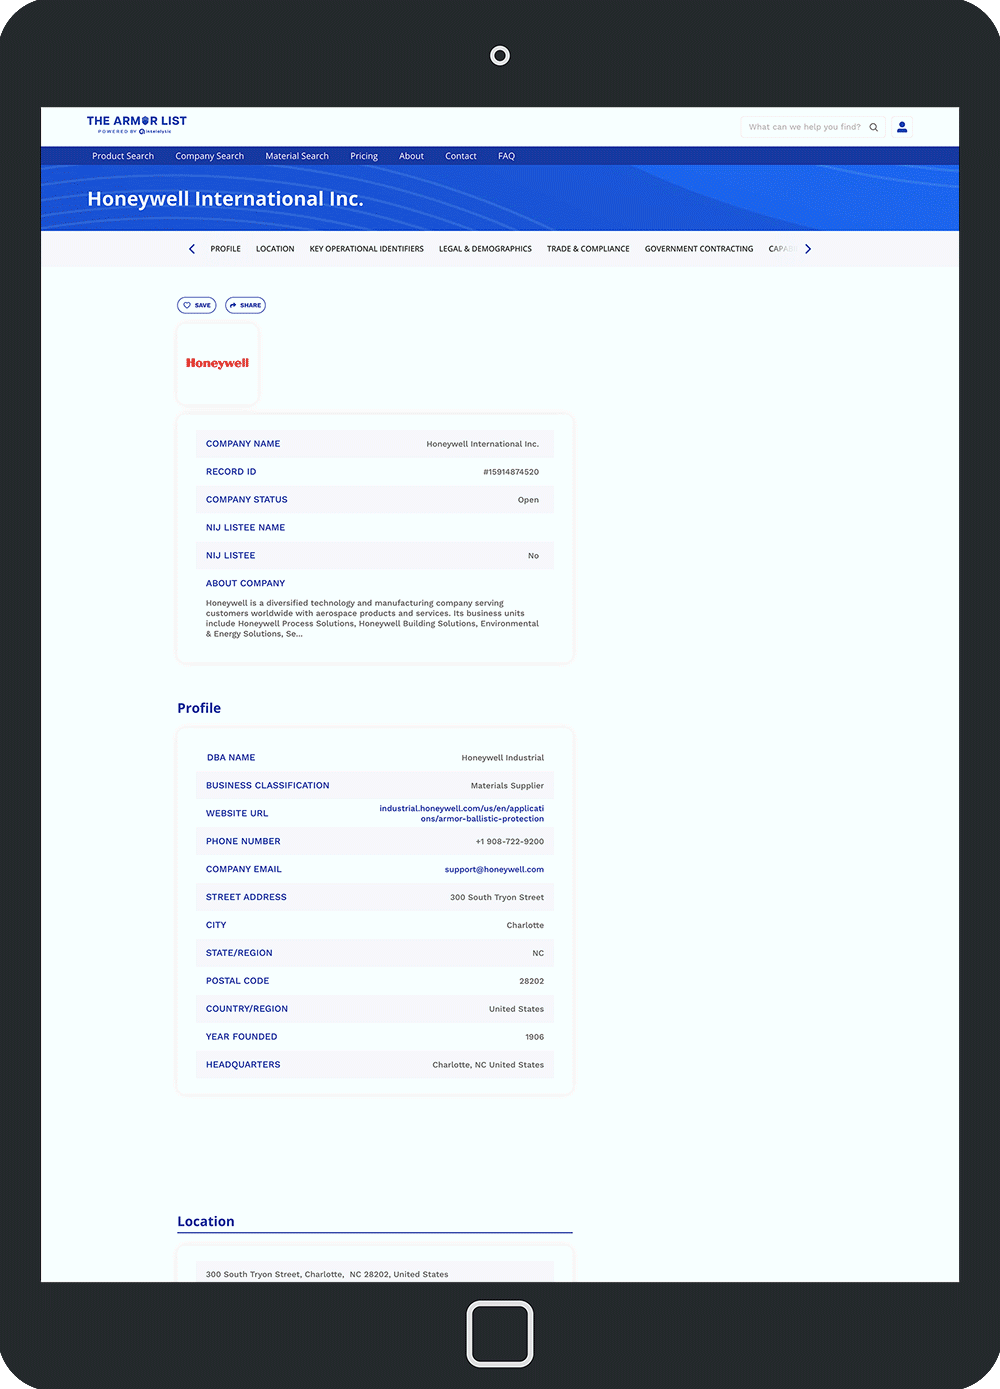1000x1389 pixels.
Task: Open the FAQ menu item
Action: (507, 156)
